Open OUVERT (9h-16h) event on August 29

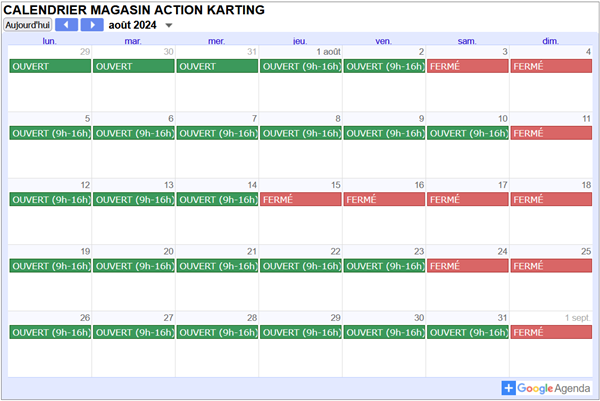[301, 332]
